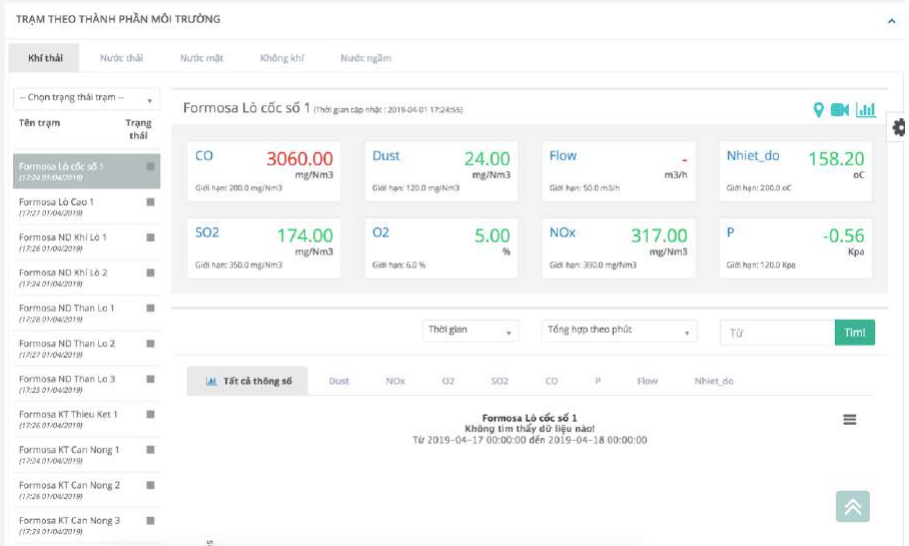Switch to the Không khí tab
Screen dimensions: 909x546
282,58
